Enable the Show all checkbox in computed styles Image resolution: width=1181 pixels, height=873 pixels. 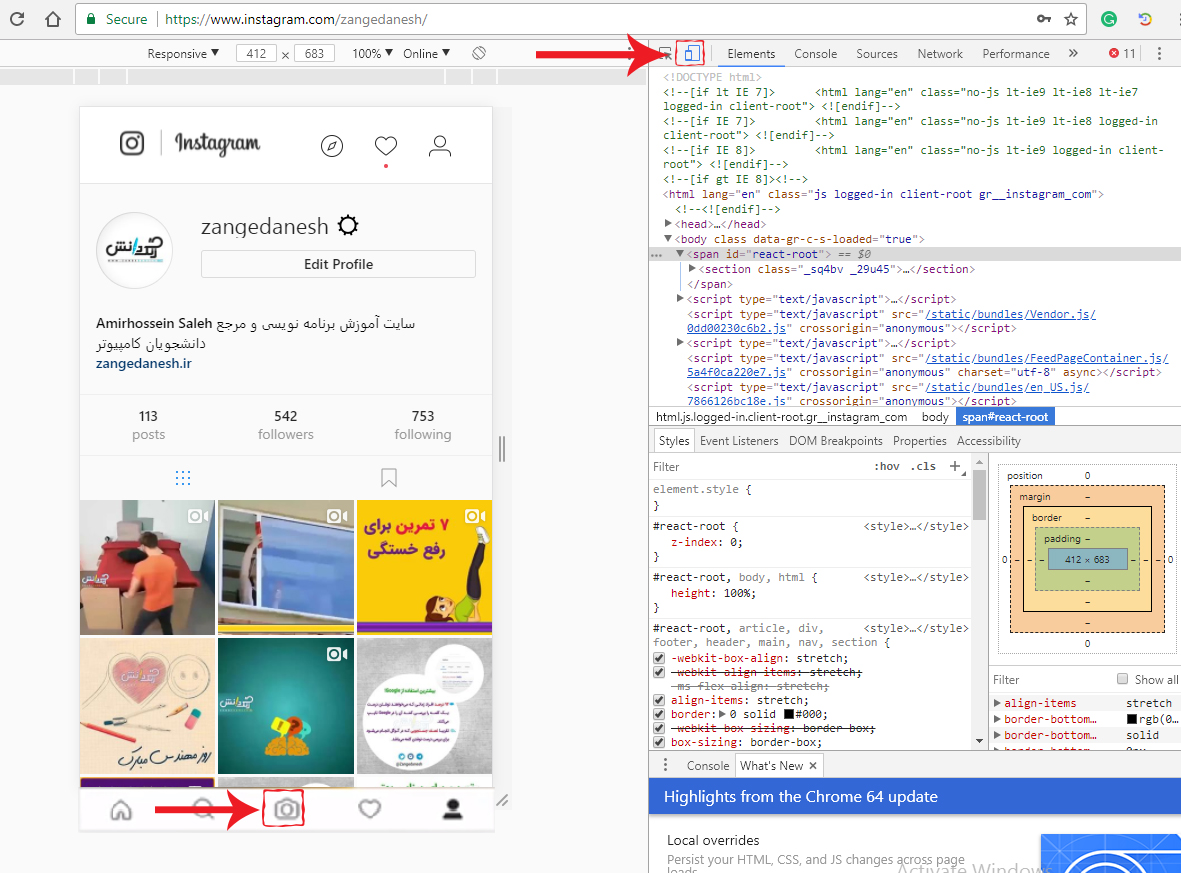[x=1122, y=679]
